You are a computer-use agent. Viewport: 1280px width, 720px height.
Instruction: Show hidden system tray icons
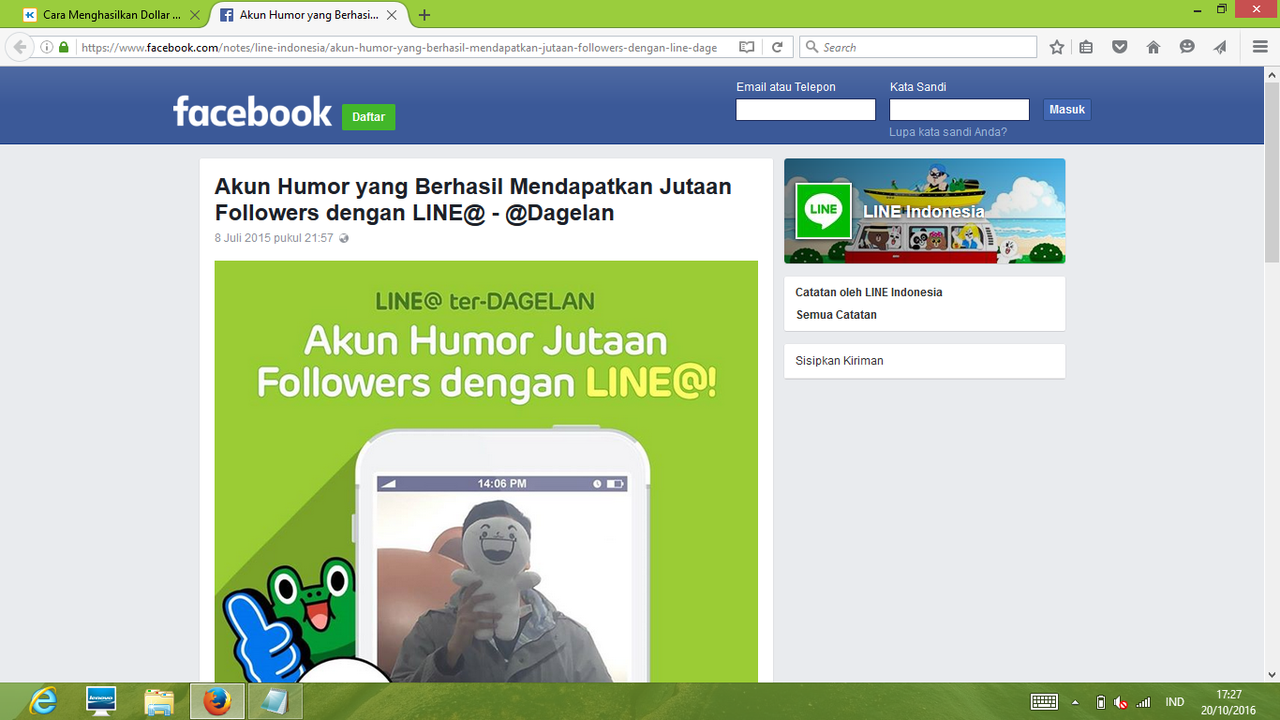point(1076,702)
